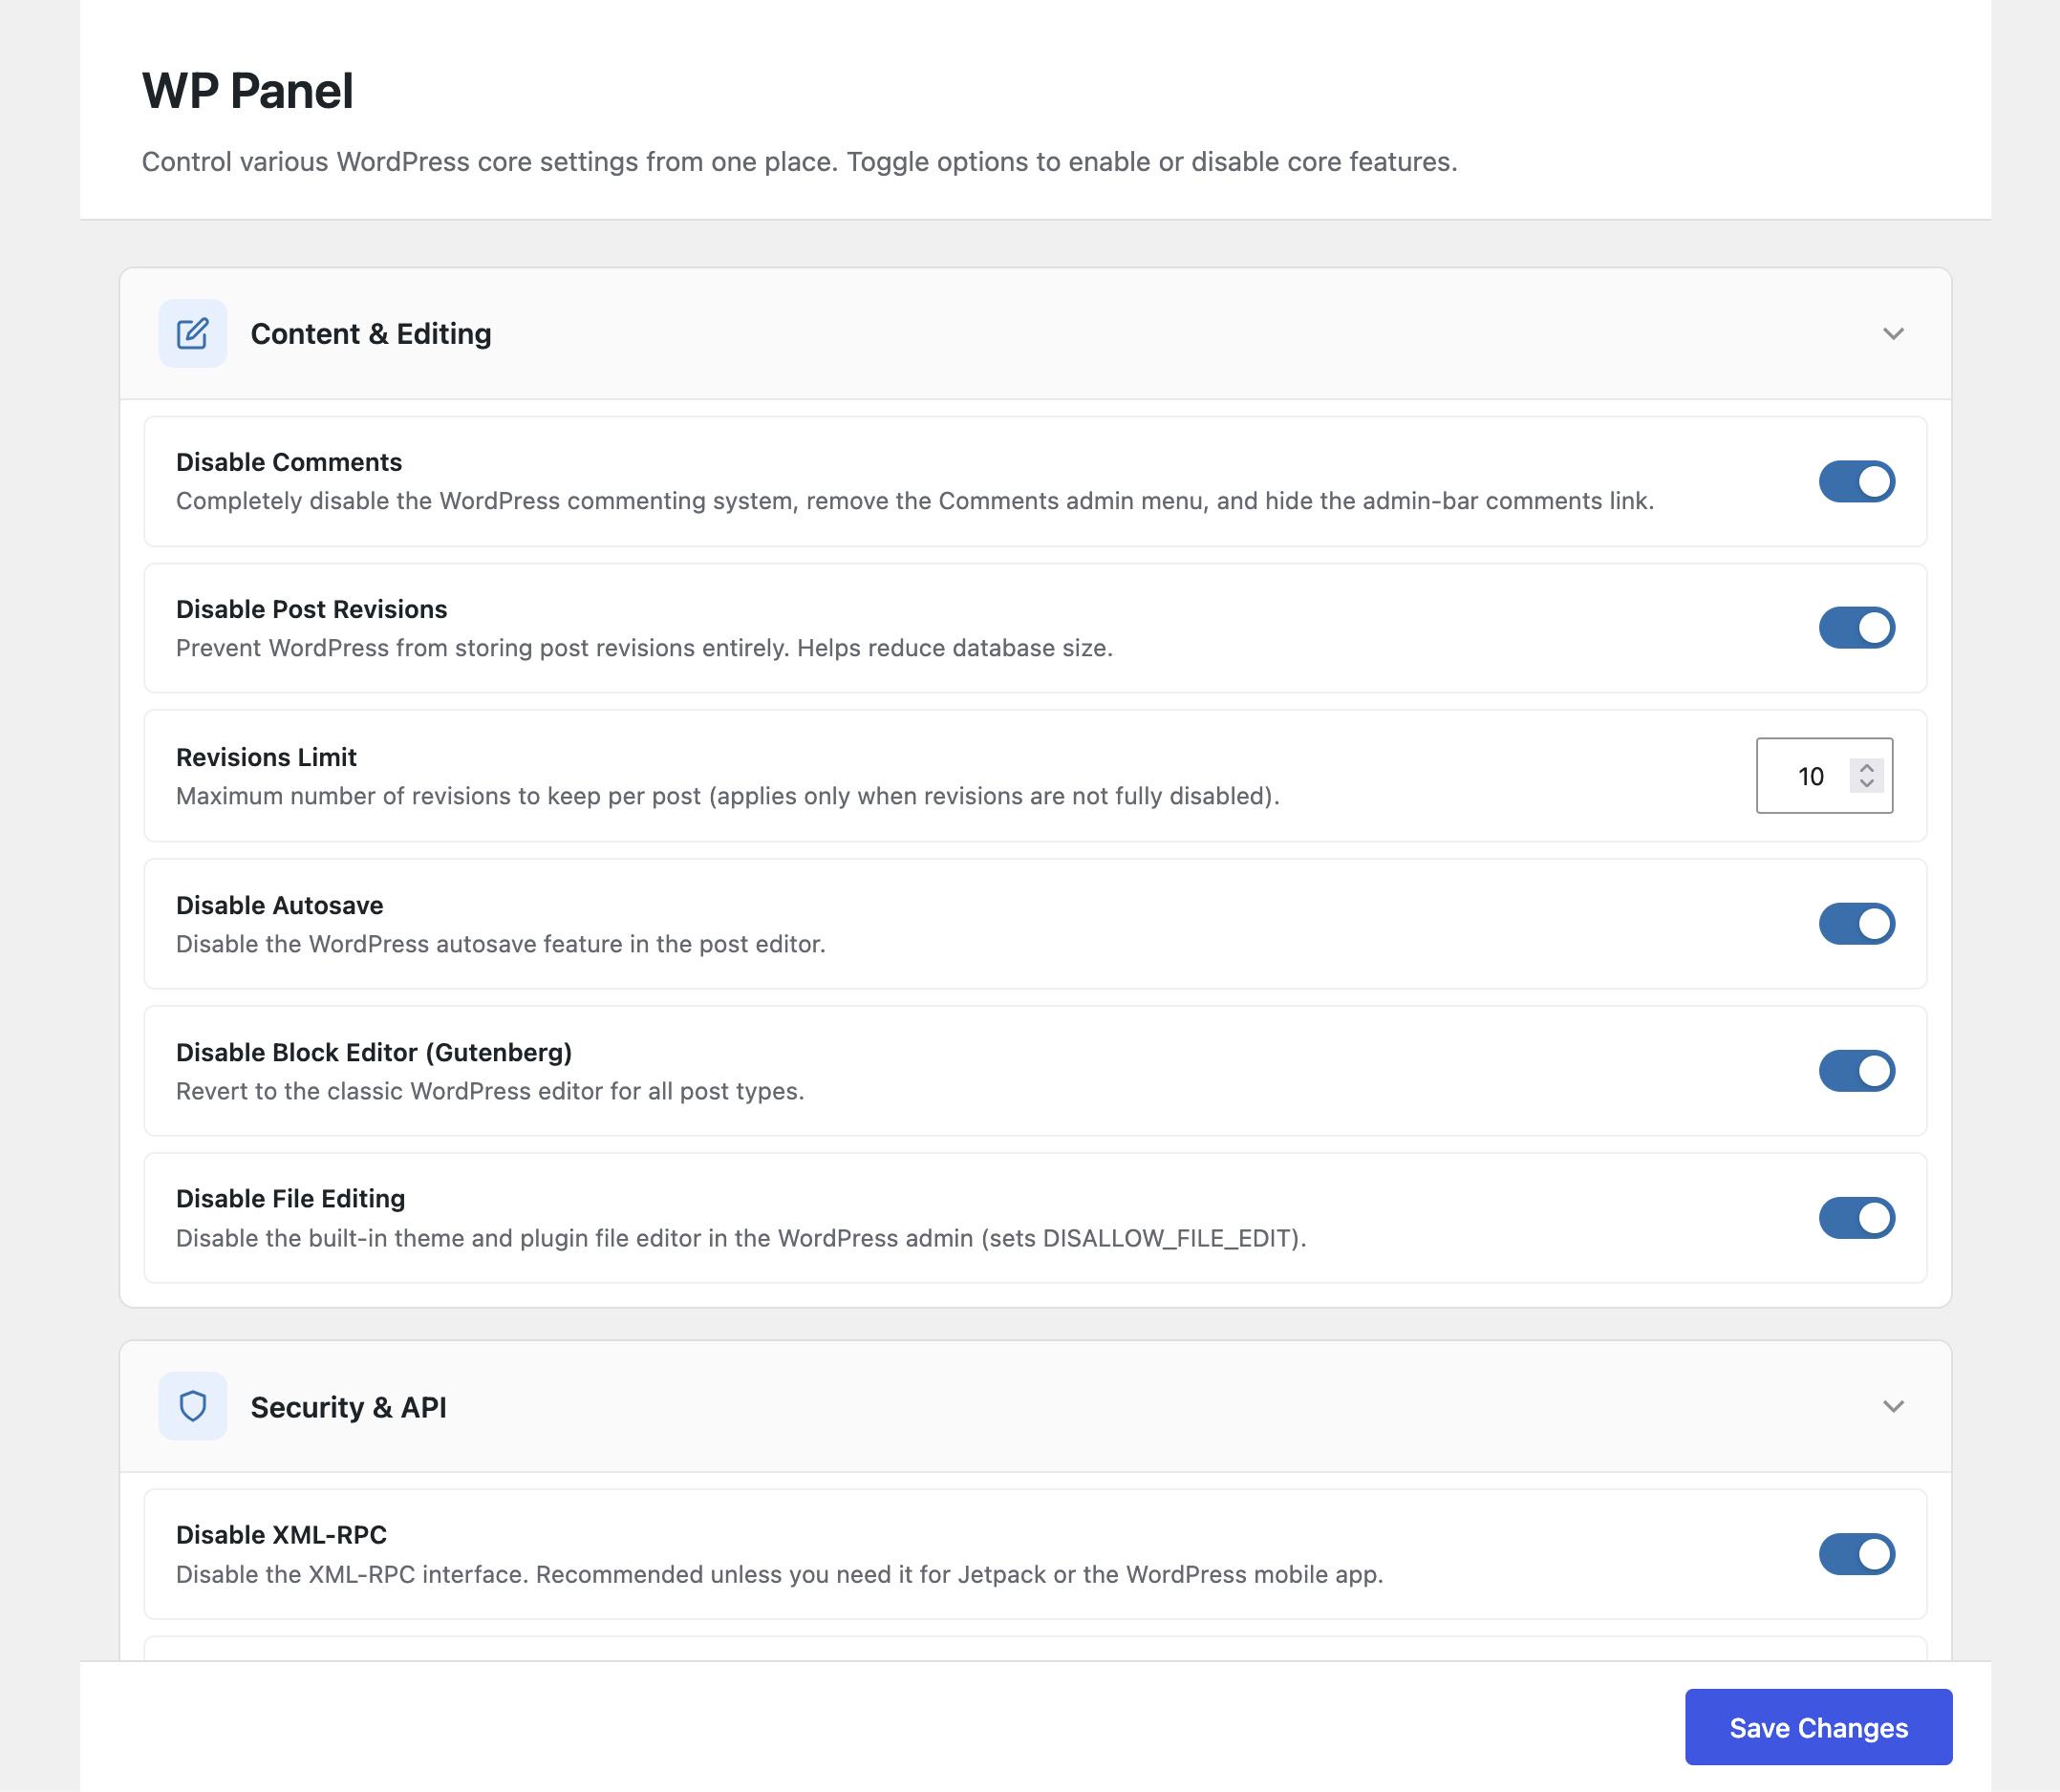
Task: Disable the Block Editor (Gutenberg) toggle
Action: tap(1856, 1070)
